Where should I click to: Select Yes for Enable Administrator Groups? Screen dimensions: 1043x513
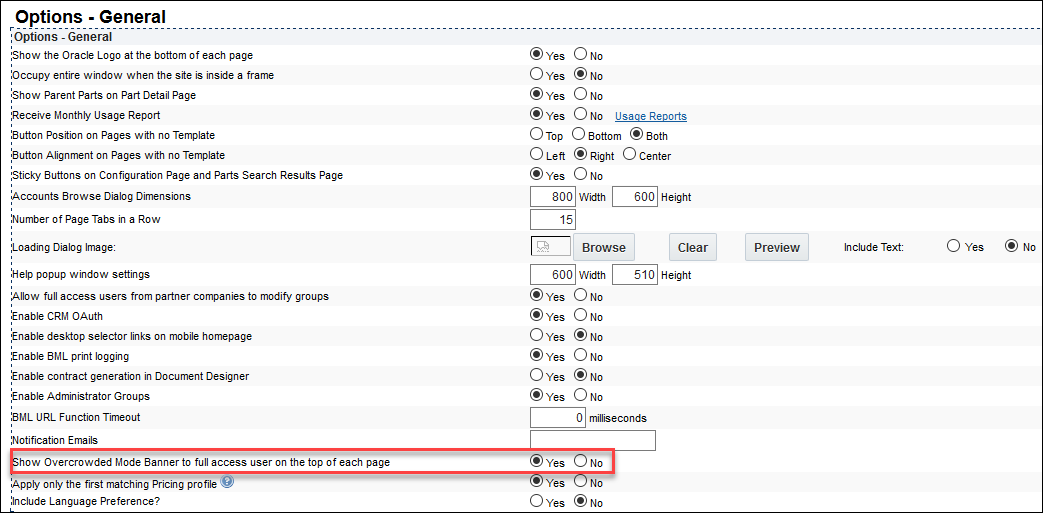(x=535, y=395)
